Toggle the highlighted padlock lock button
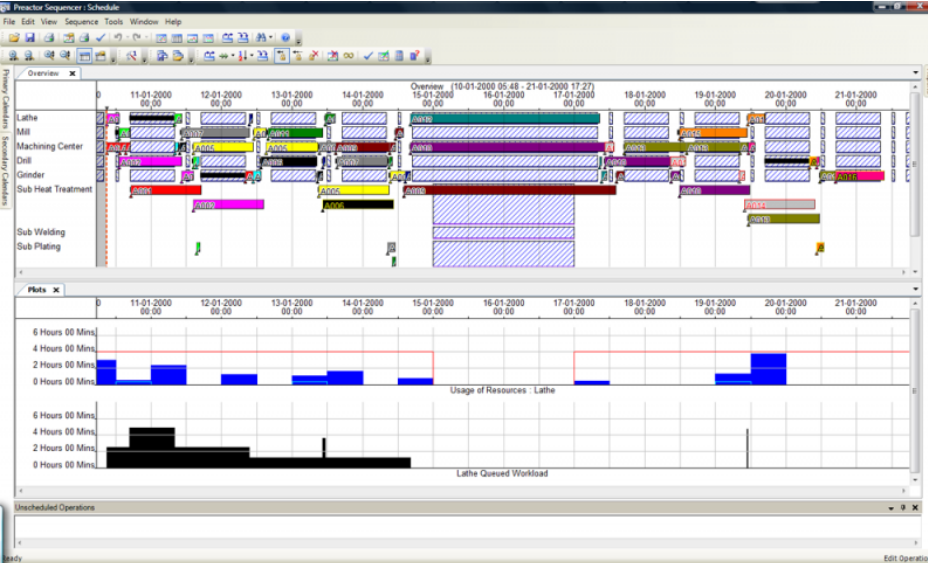The image size is (928, 563). (x=282, y=56)
